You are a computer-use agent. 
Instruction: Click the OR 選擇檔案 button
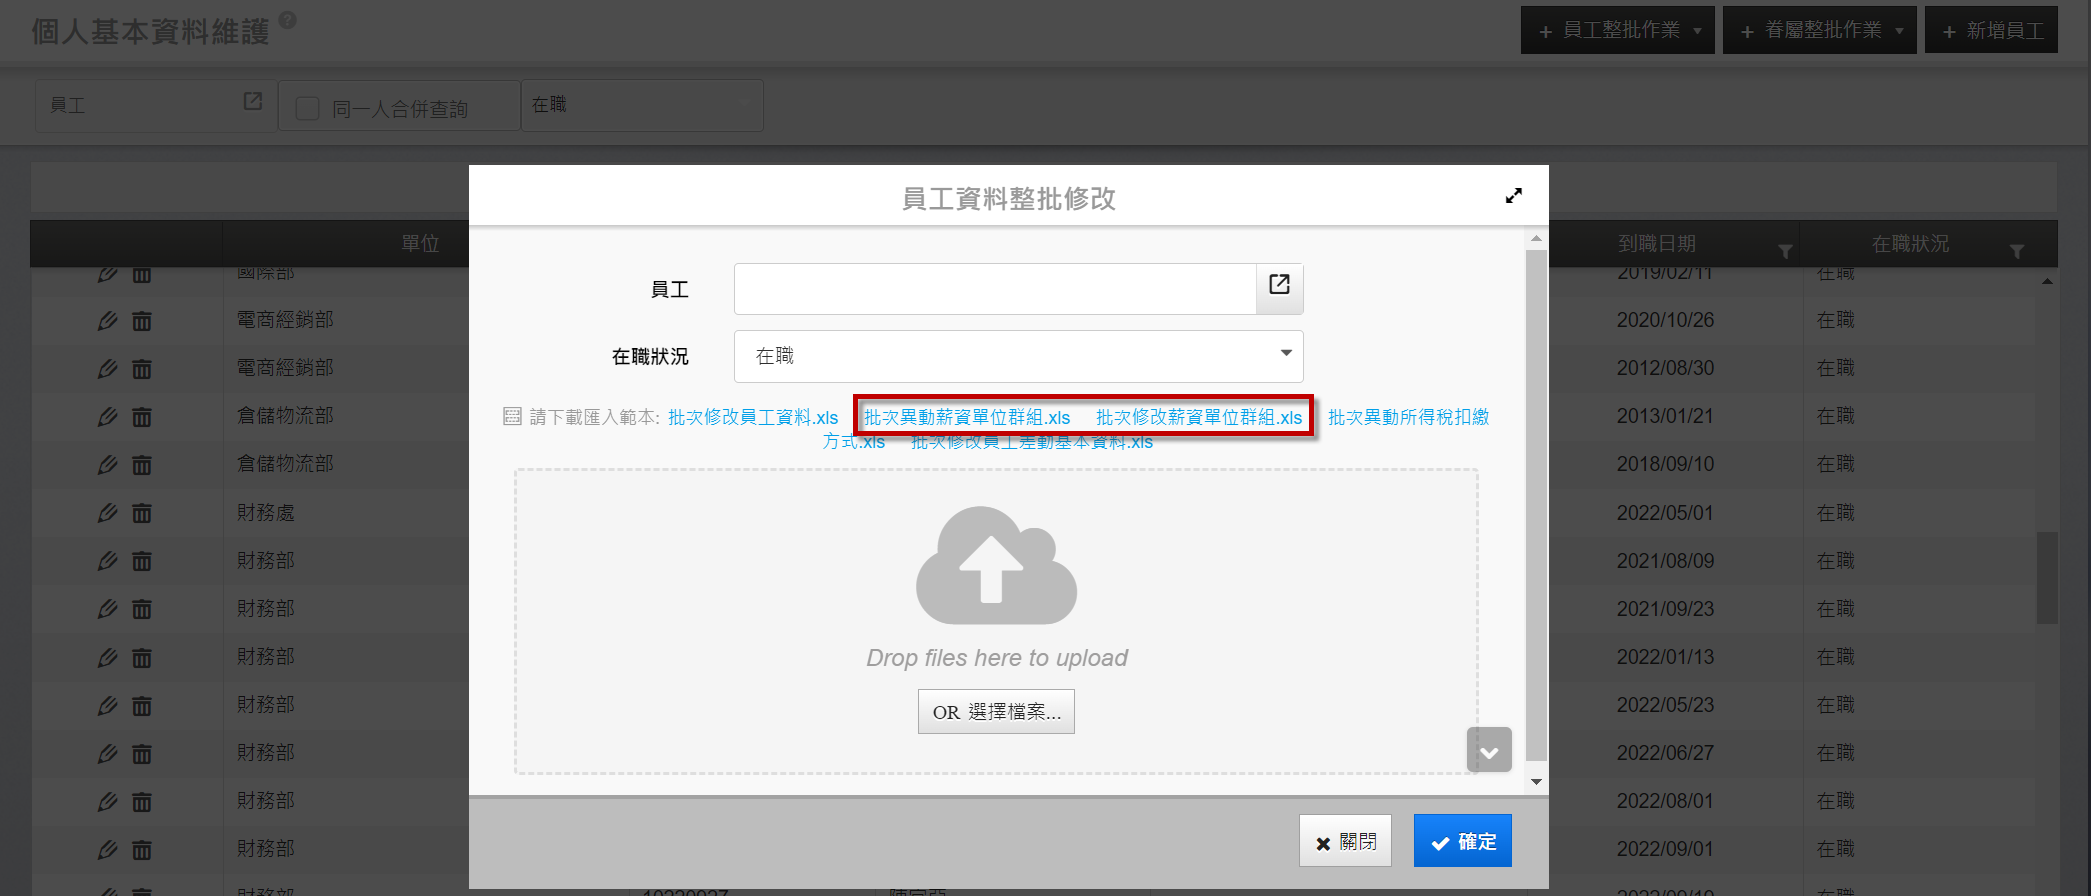click(x=996, y=712)
